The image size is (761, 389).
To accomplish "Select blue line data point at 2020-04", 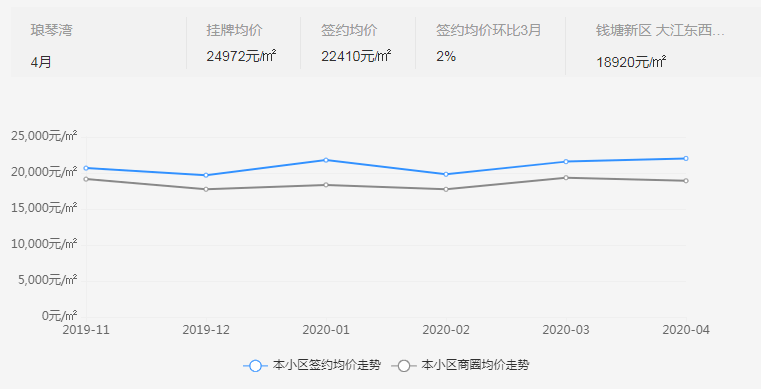I will [686, 159].
